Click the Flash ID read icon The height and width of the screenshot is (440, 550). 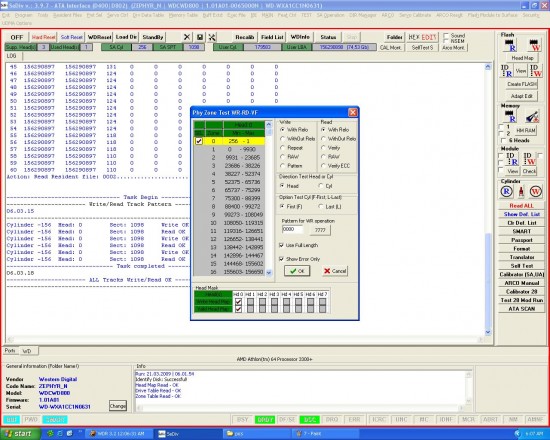click(506, 71)
